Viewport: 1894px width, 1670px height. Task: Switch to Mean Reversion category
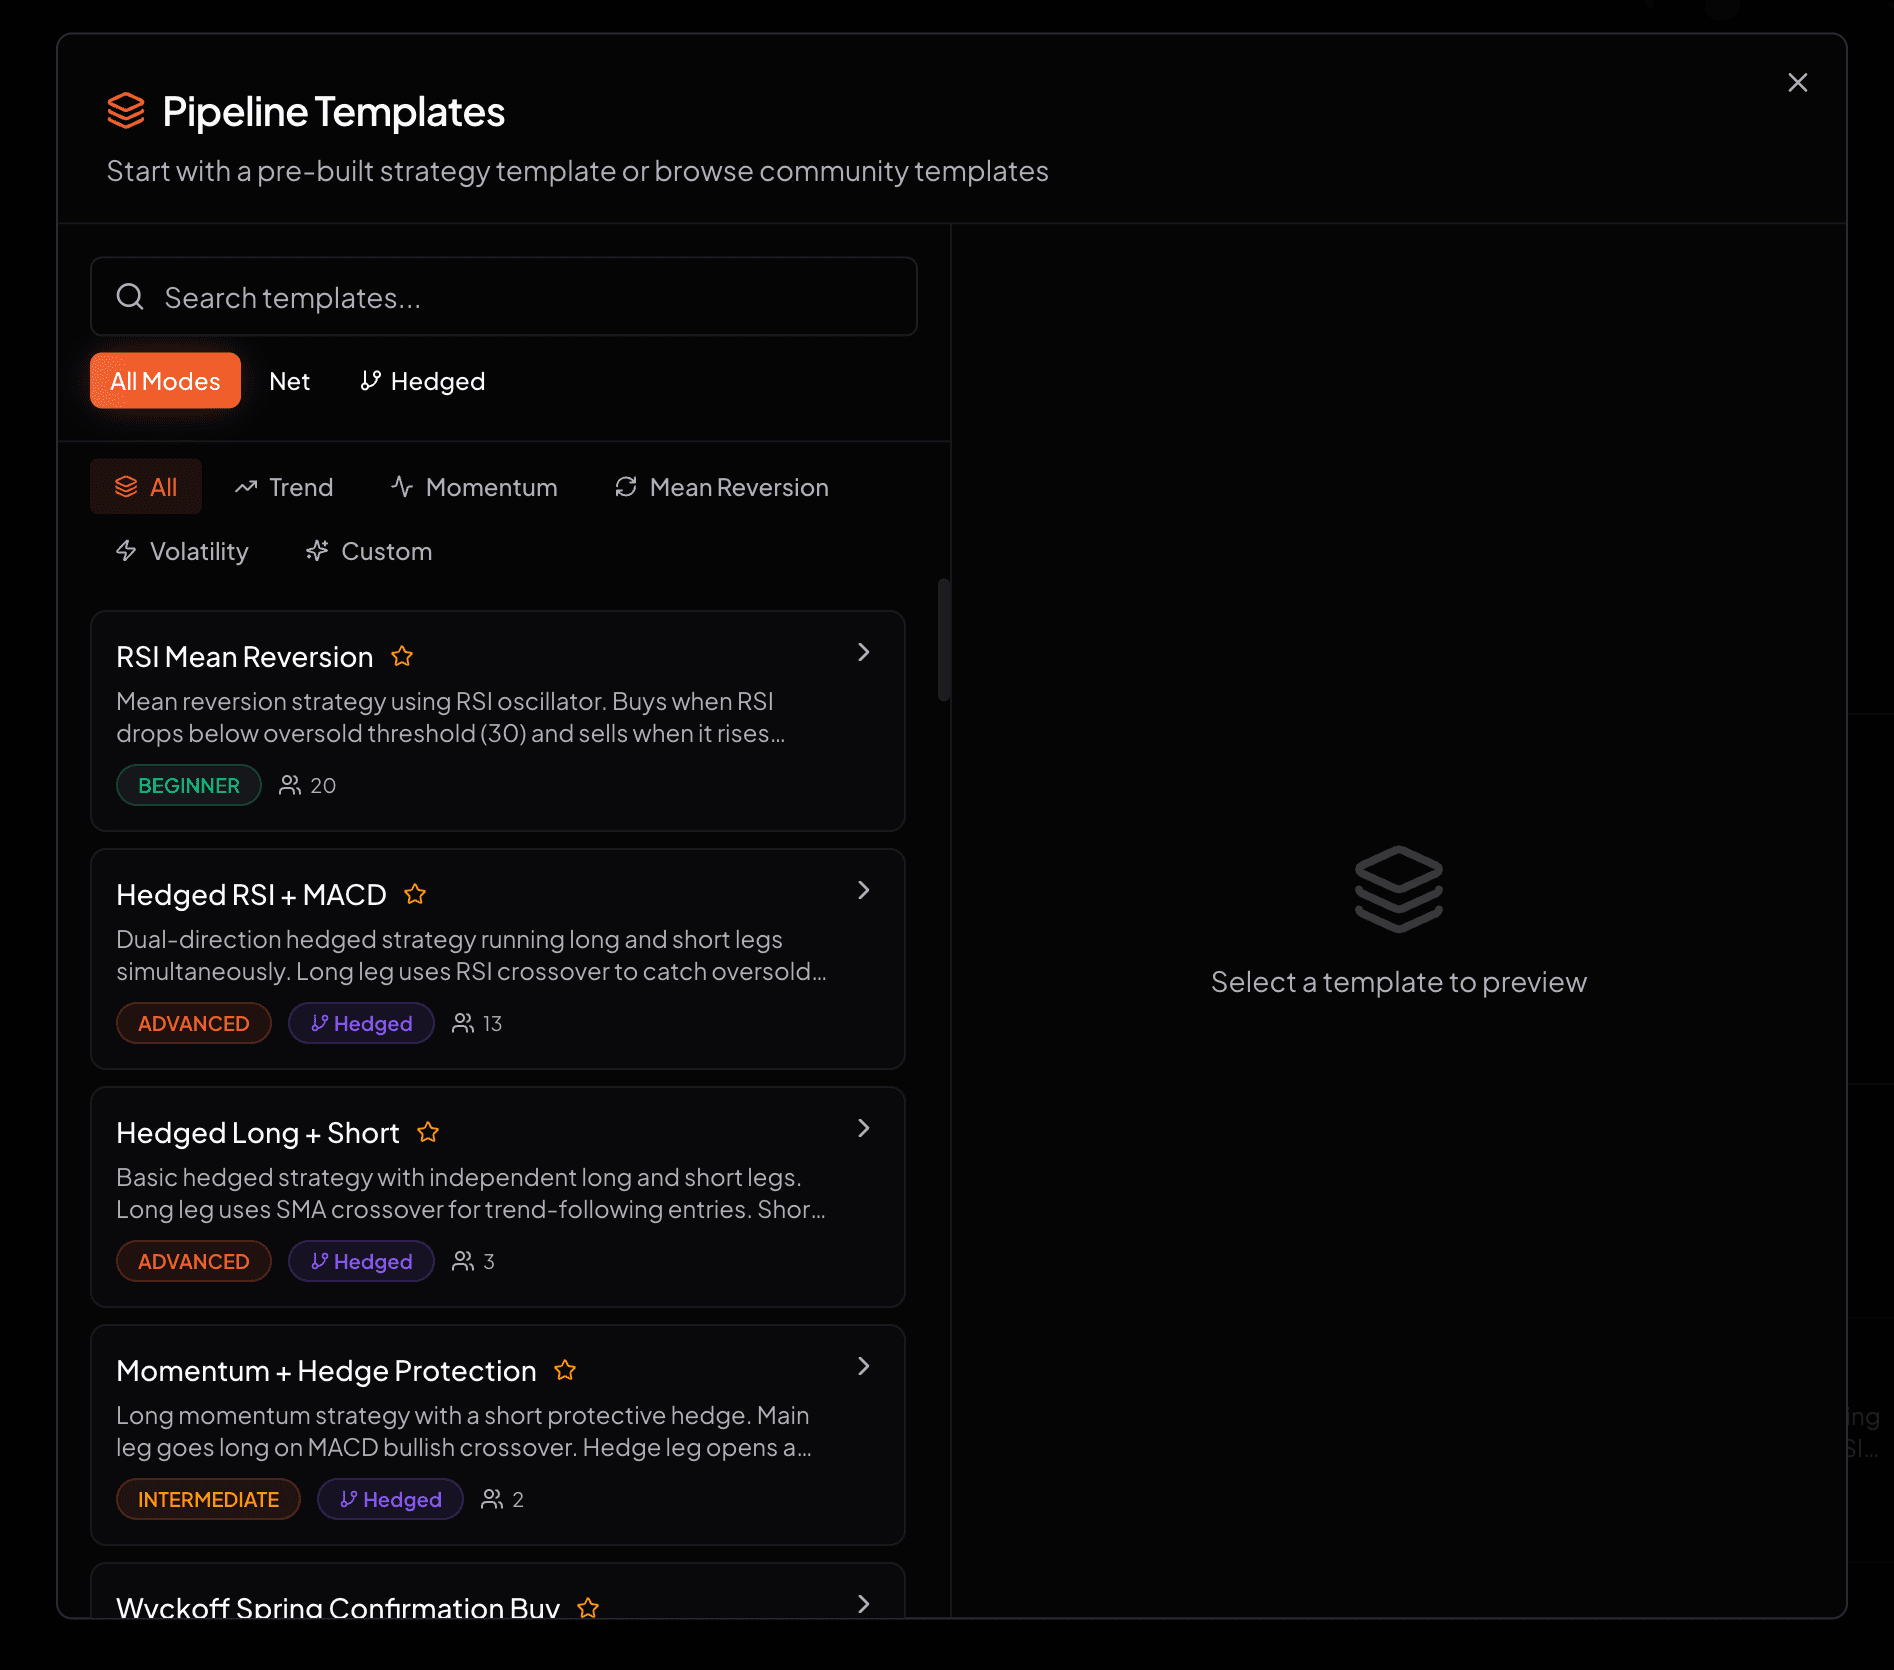[721, 487]
